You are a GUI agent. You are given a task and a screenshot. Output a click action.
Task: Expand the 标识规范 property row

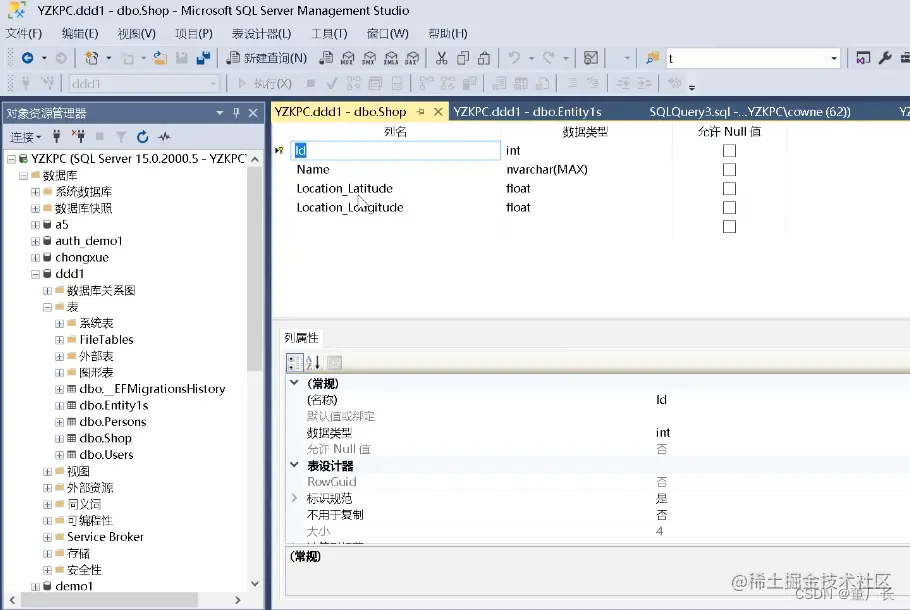tap(294, 498)
